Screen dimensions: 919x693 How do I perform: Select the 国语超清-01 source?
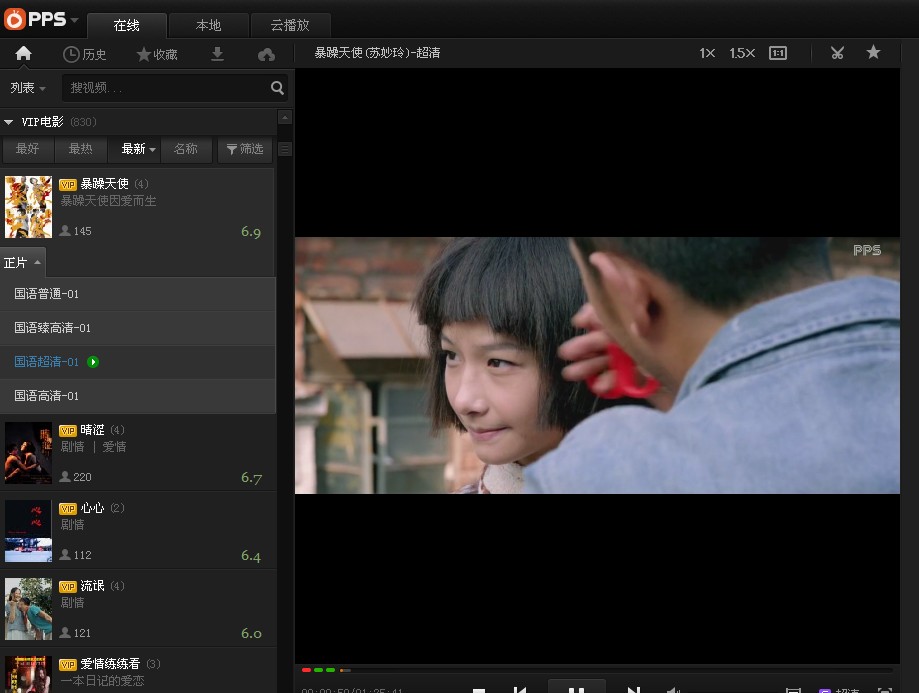138,362
